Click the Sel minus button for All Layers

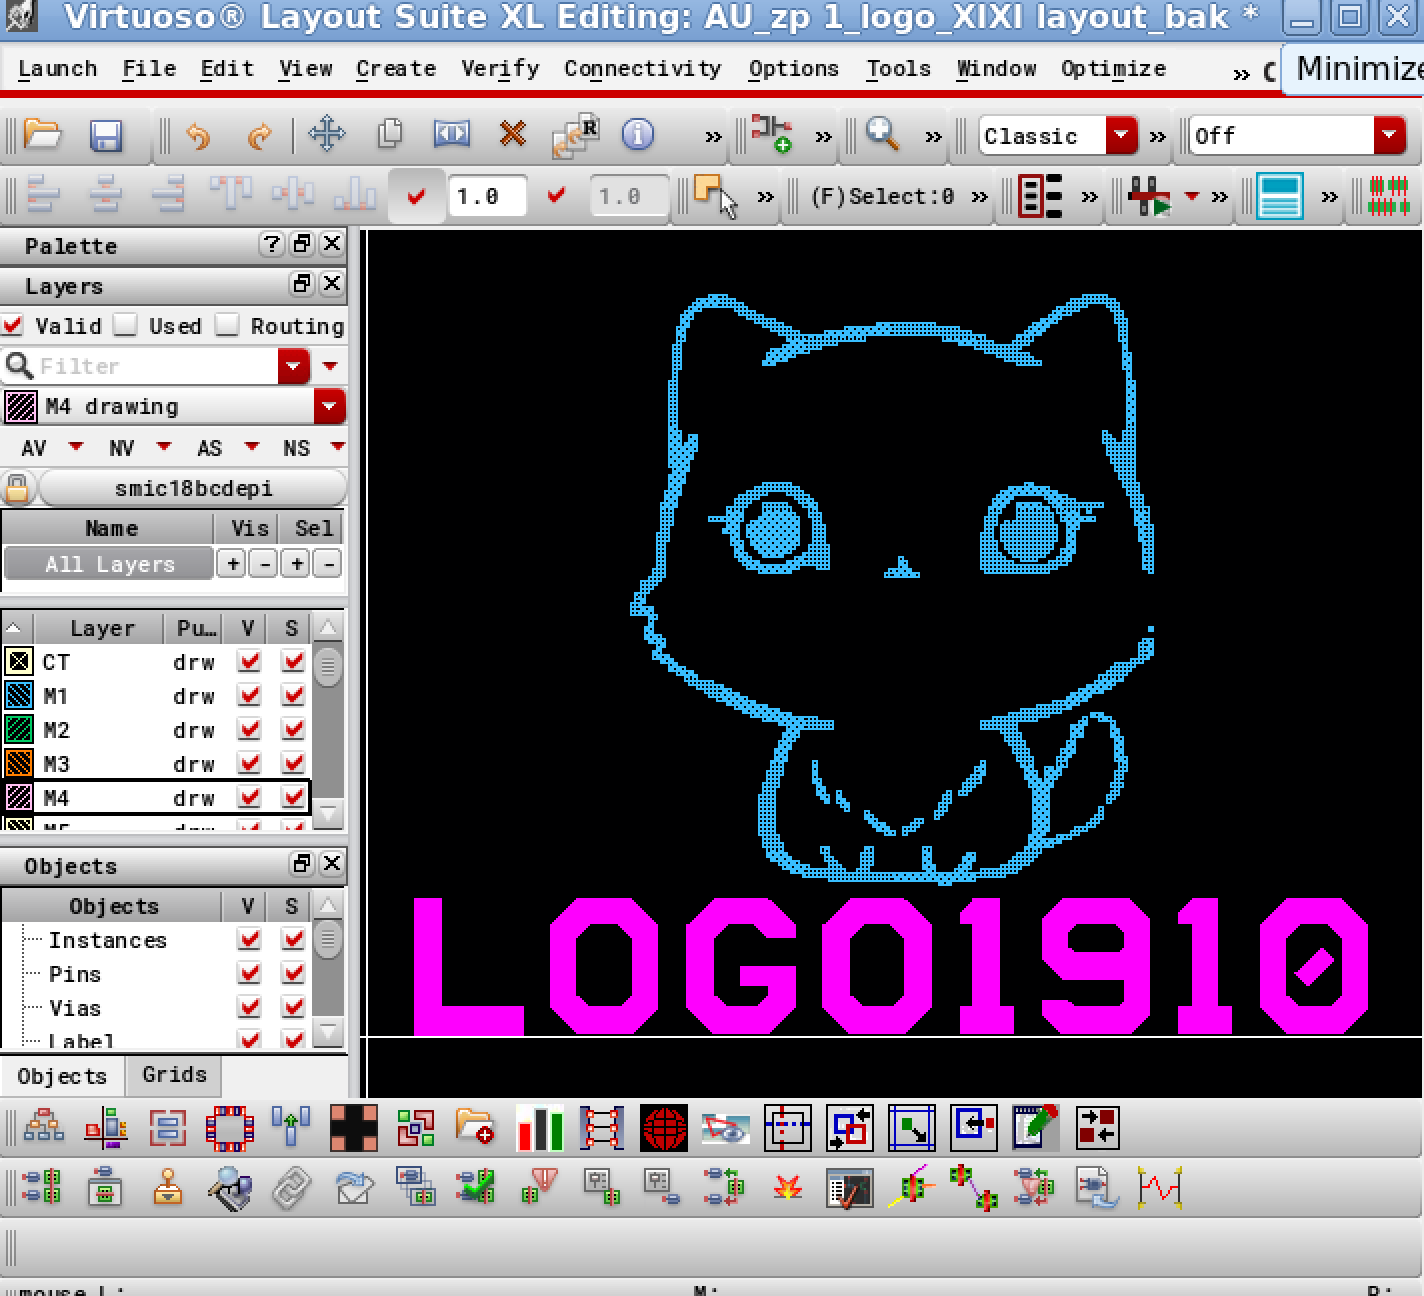point(327,564)
